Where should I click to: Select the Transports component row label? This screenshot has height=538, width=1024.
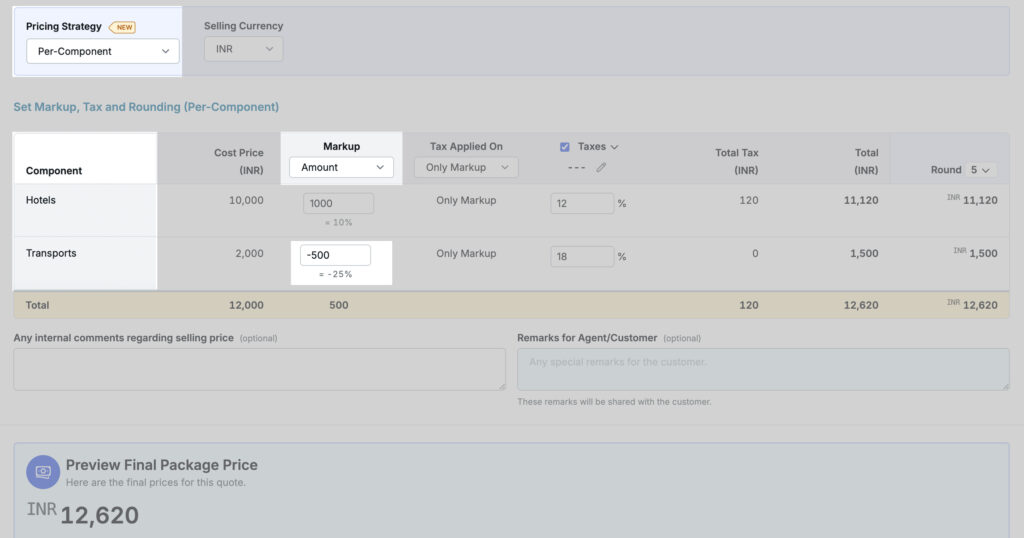51,254
